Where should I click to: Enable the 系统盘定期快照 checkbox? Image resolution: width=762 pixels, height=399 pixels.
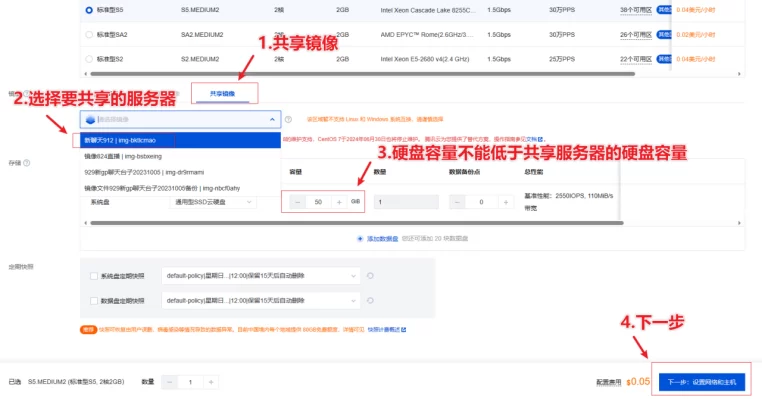(x=94, y=276)
